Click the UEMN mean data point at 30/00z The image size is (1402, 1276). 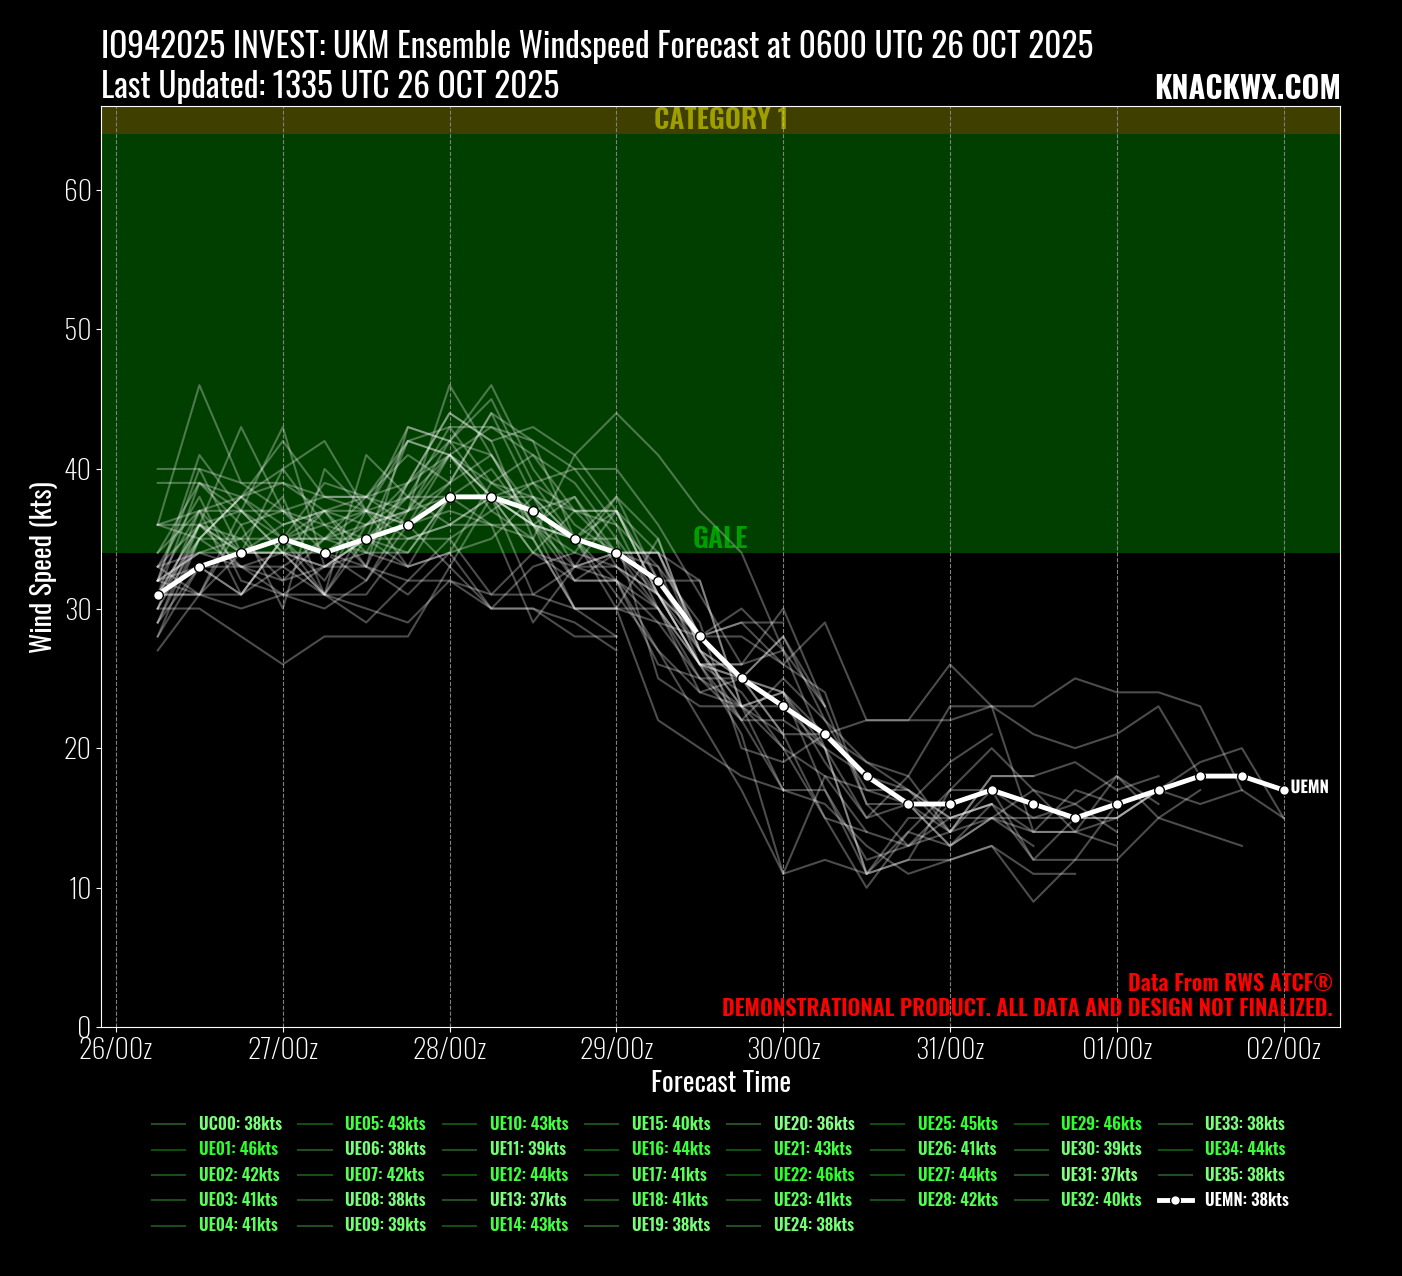click(x=783, y=706)
